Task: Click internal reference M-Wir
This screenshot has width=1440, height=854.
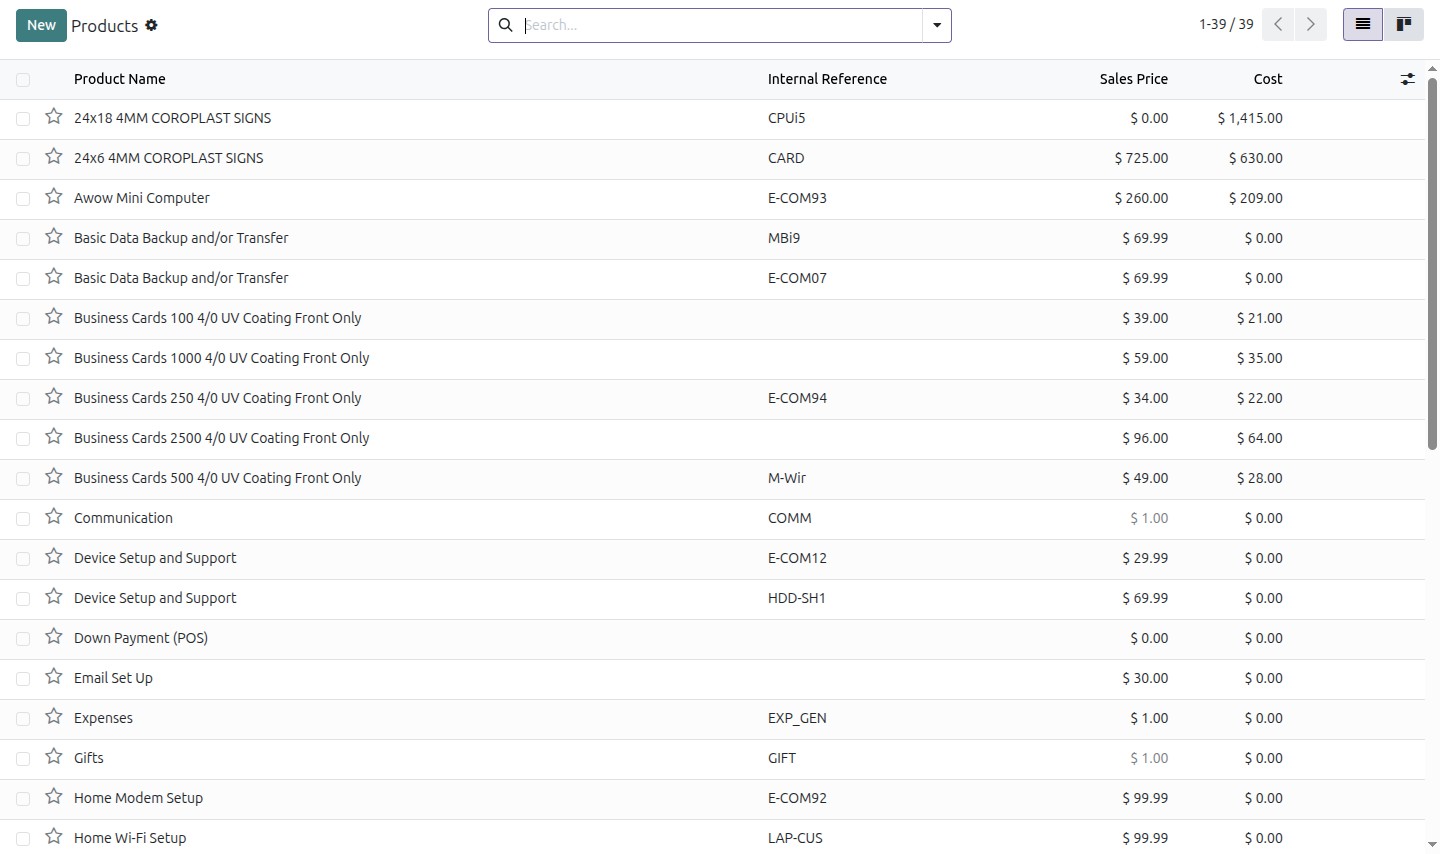Action: tap(787, 478)
